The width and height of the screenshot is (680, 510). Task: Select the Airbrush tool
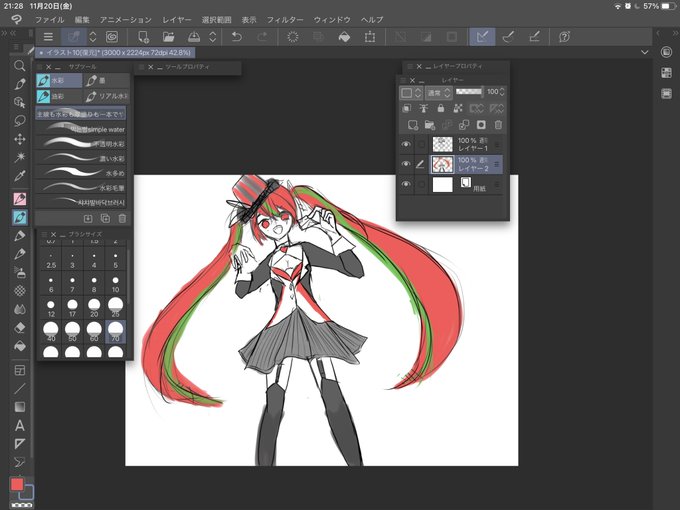pyautogui.click(x=20, y=272)
